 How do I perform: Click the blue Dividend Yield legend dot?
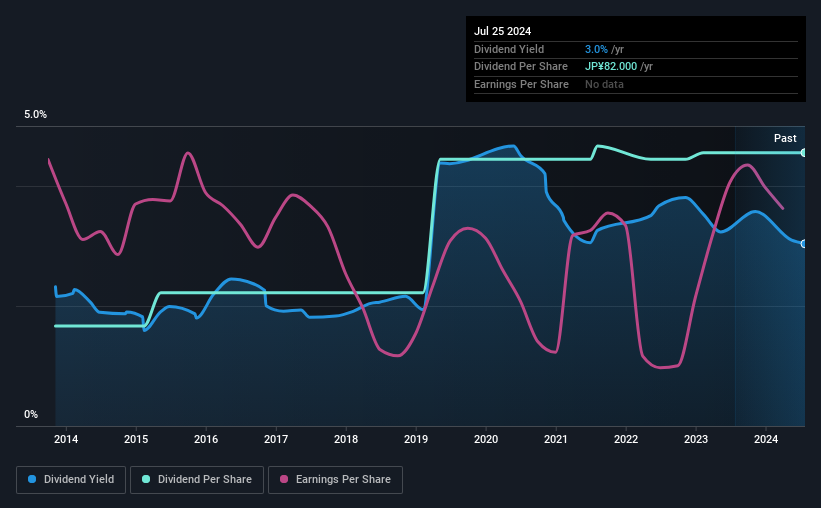(32, 479)
